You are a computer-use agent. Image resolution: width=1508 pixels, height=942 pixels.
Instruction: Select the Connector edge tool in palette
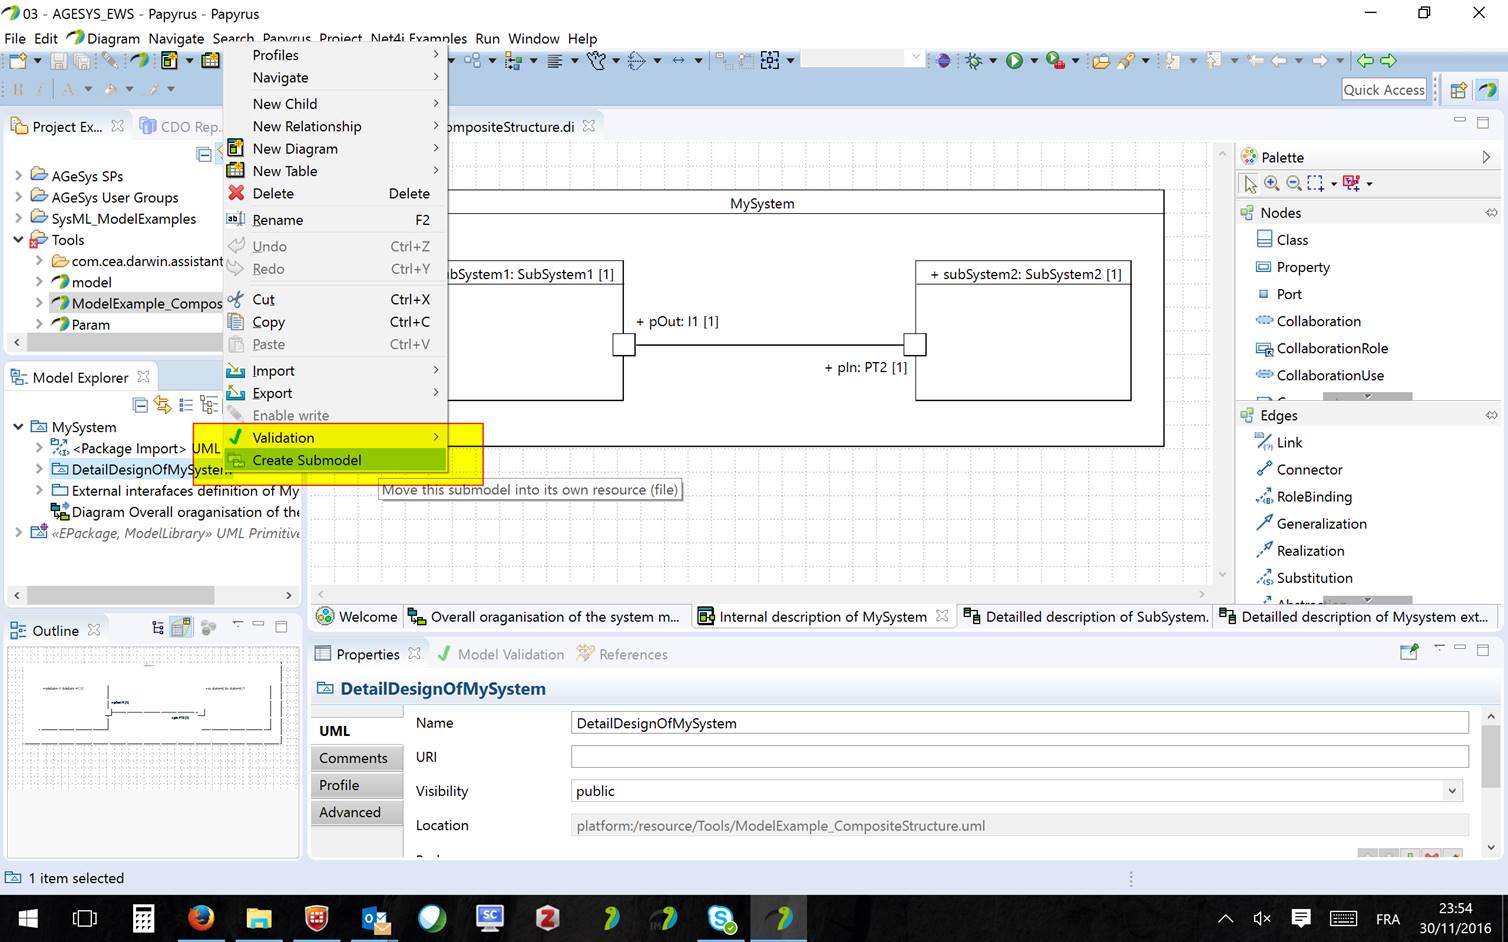pyautogui.click(x=1308, y=470)
